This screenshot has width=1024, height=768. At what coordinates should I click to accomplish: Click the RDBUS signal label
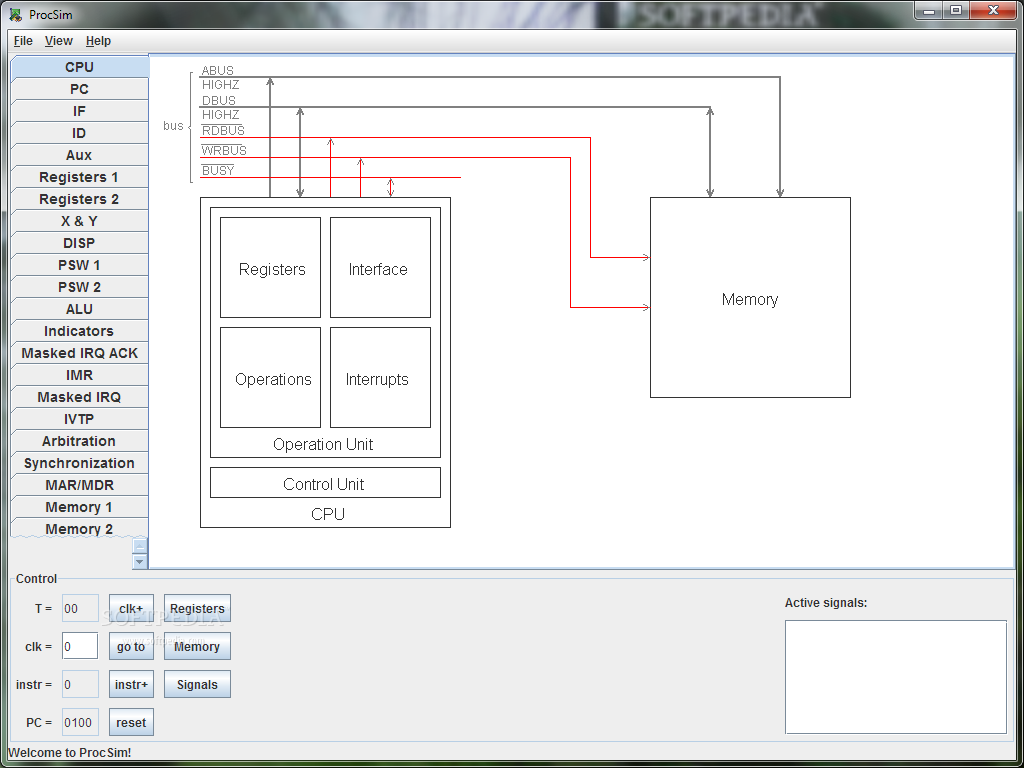pos(223,131)
